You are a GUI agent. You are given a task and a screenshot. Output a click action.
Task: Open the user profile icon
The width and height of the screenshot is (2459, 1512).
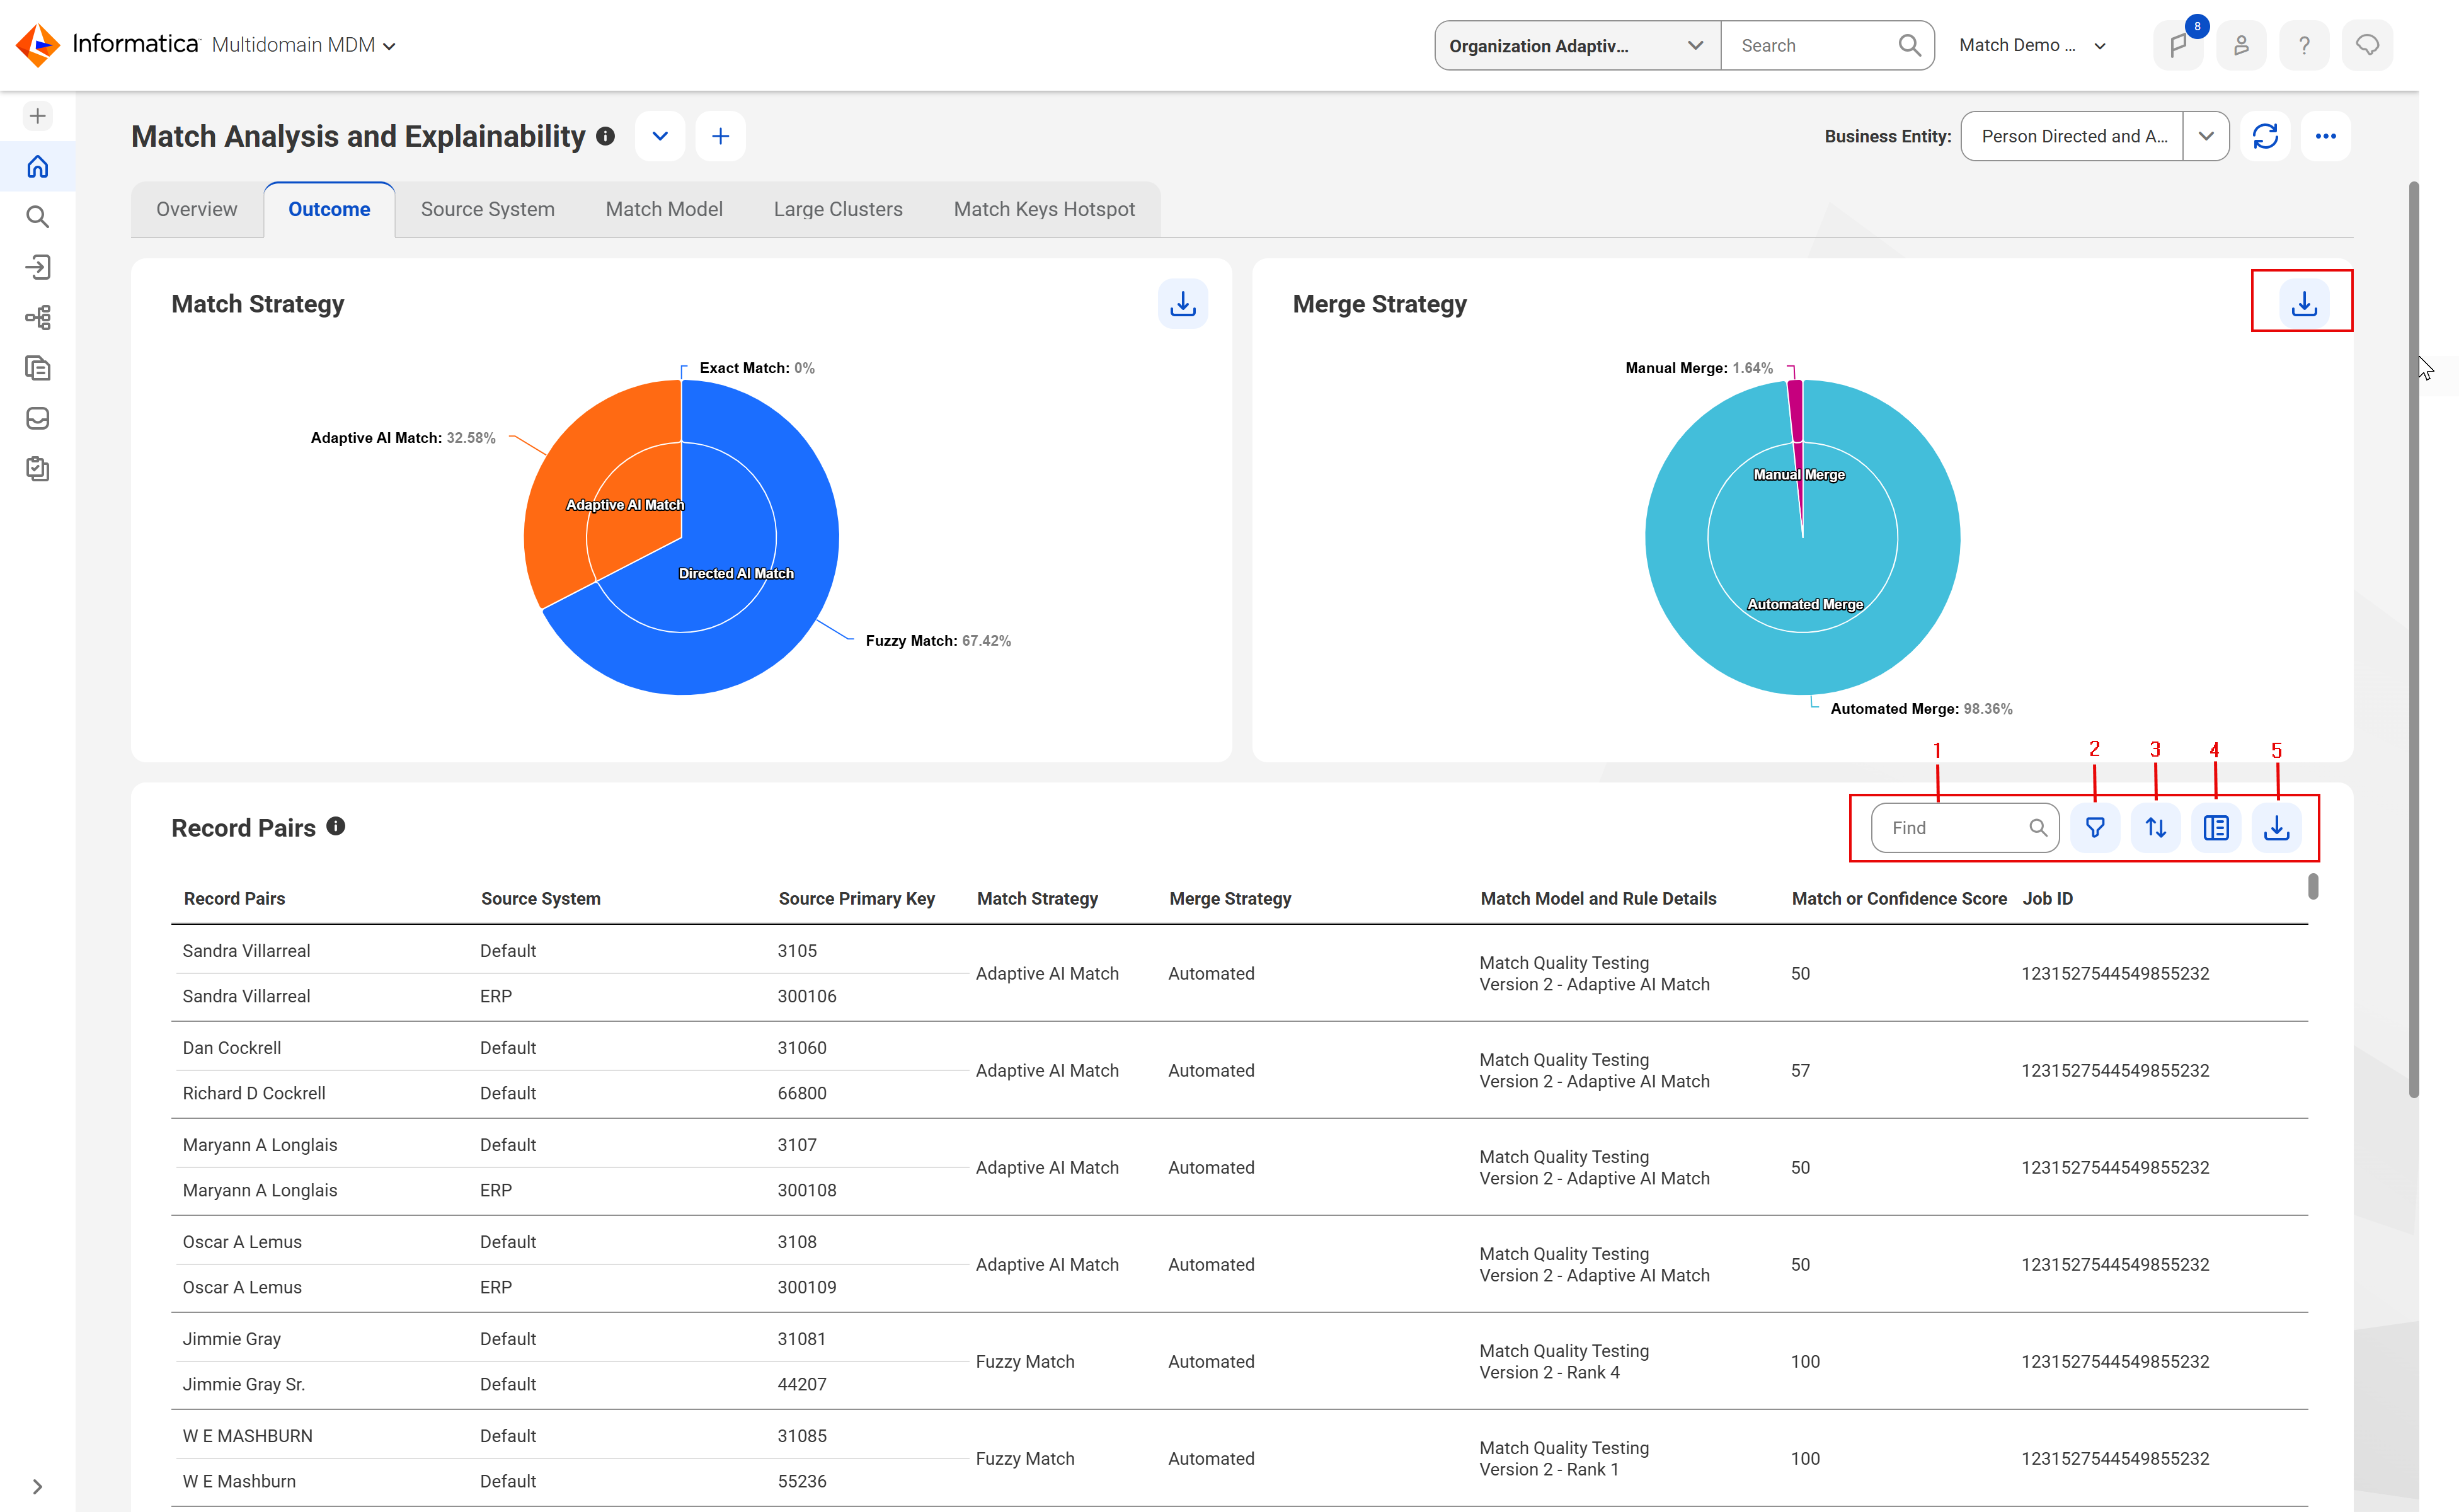coord(2241,45)
